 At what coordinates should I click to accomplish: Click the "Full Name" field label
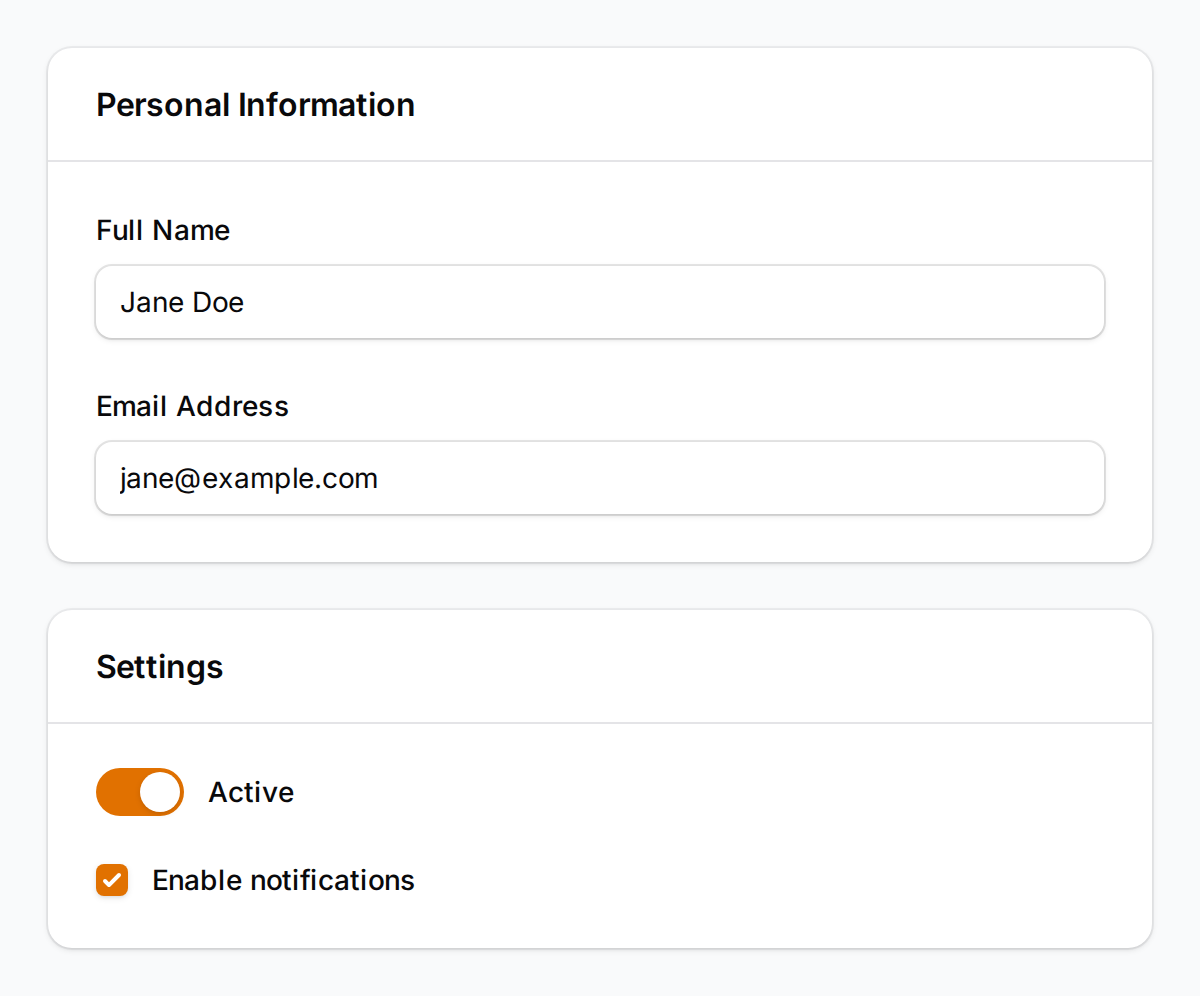163,231
